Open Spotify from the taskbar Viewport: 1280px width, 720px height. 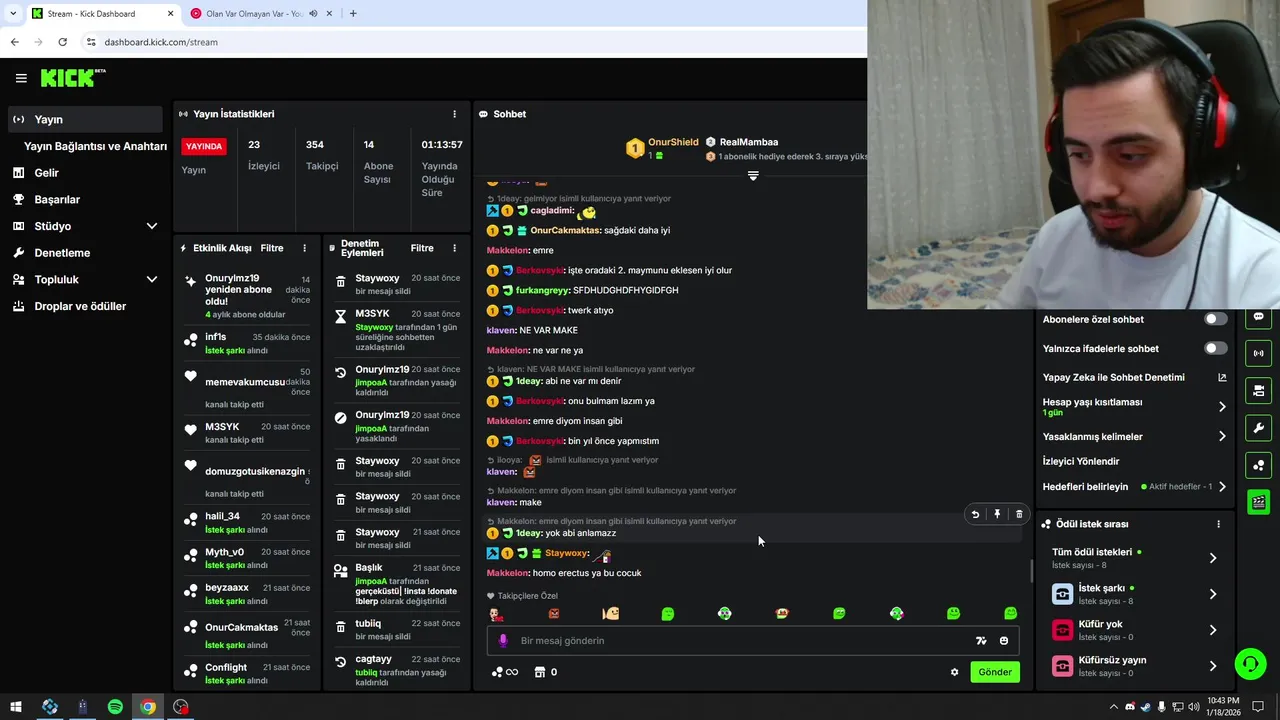tap(115, 707)
